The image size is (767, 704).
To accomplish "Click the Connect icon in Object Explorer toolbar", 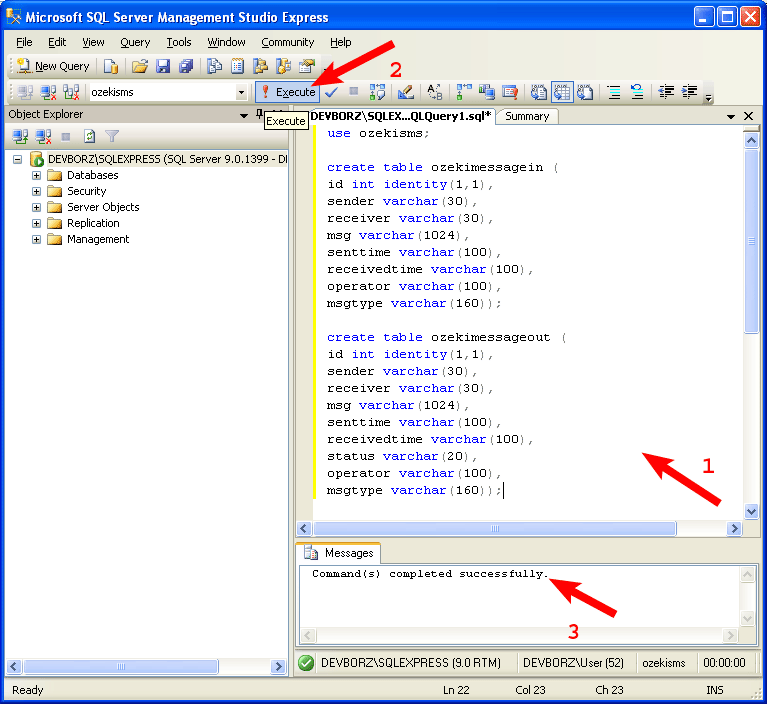I will point(20,136).
